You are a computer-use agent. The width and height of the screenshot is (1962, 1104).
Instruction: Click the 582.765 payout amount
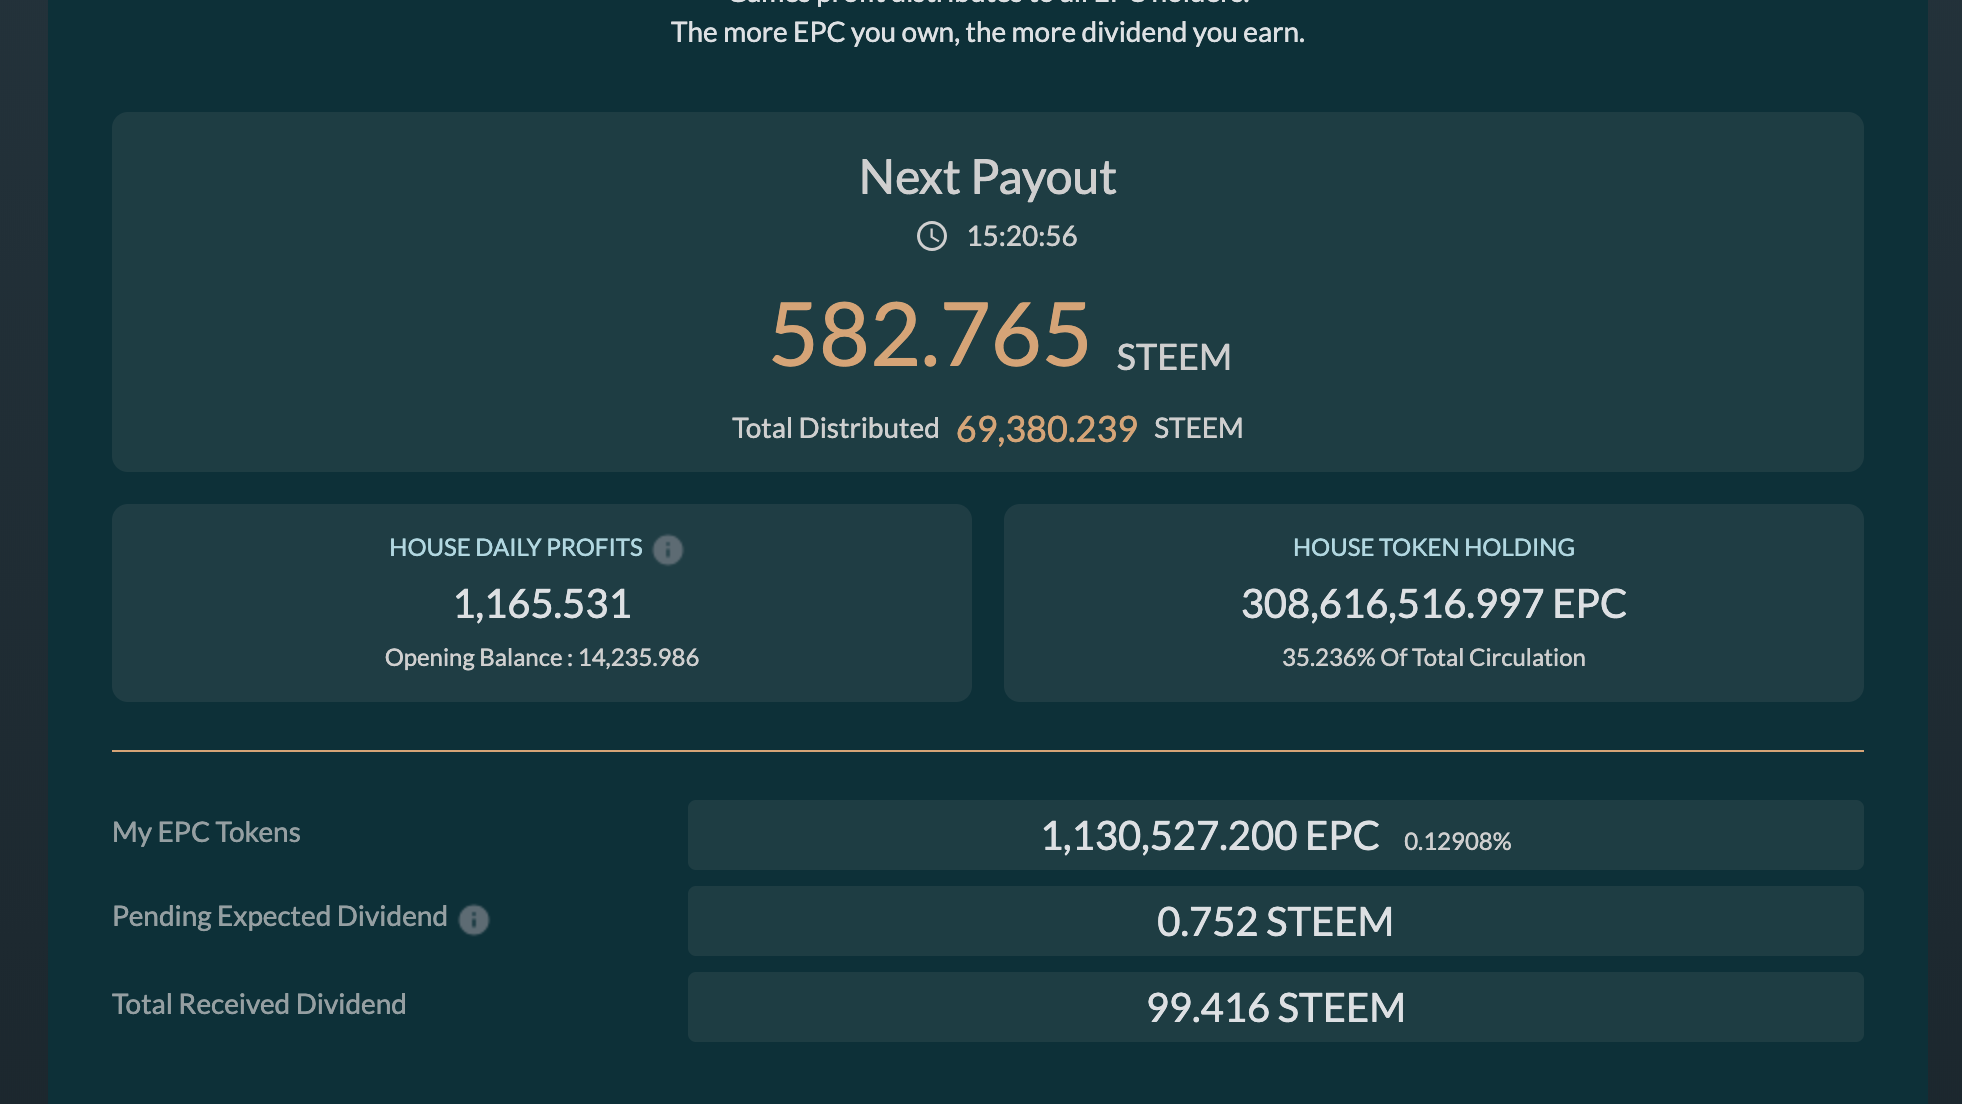929,335
